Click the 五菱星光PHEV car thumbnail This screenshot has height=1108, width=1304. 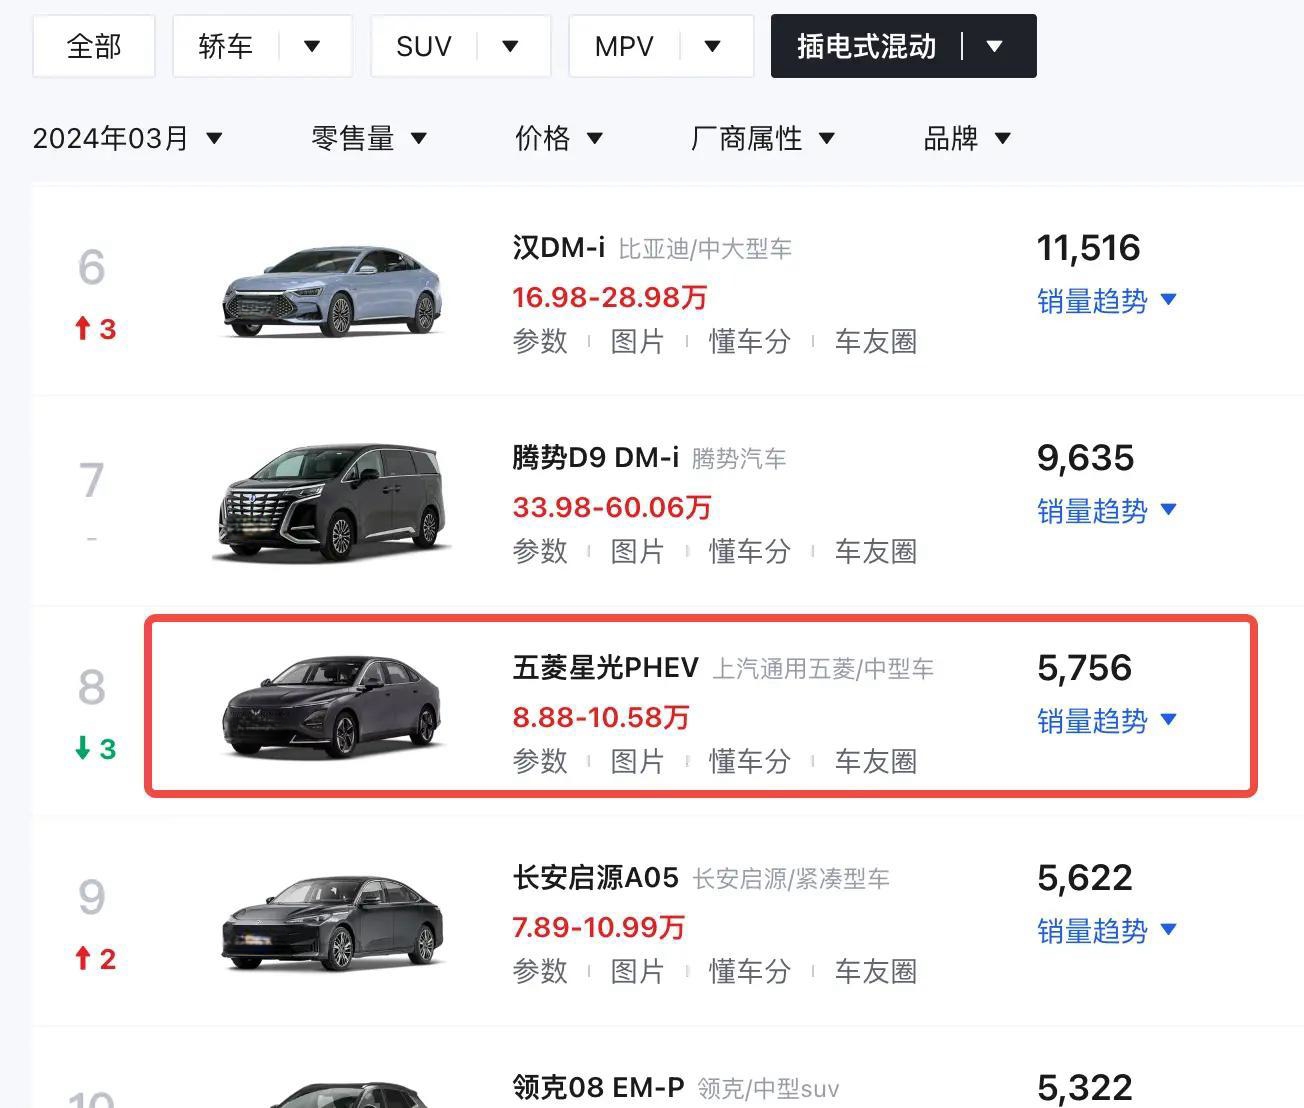332,706
